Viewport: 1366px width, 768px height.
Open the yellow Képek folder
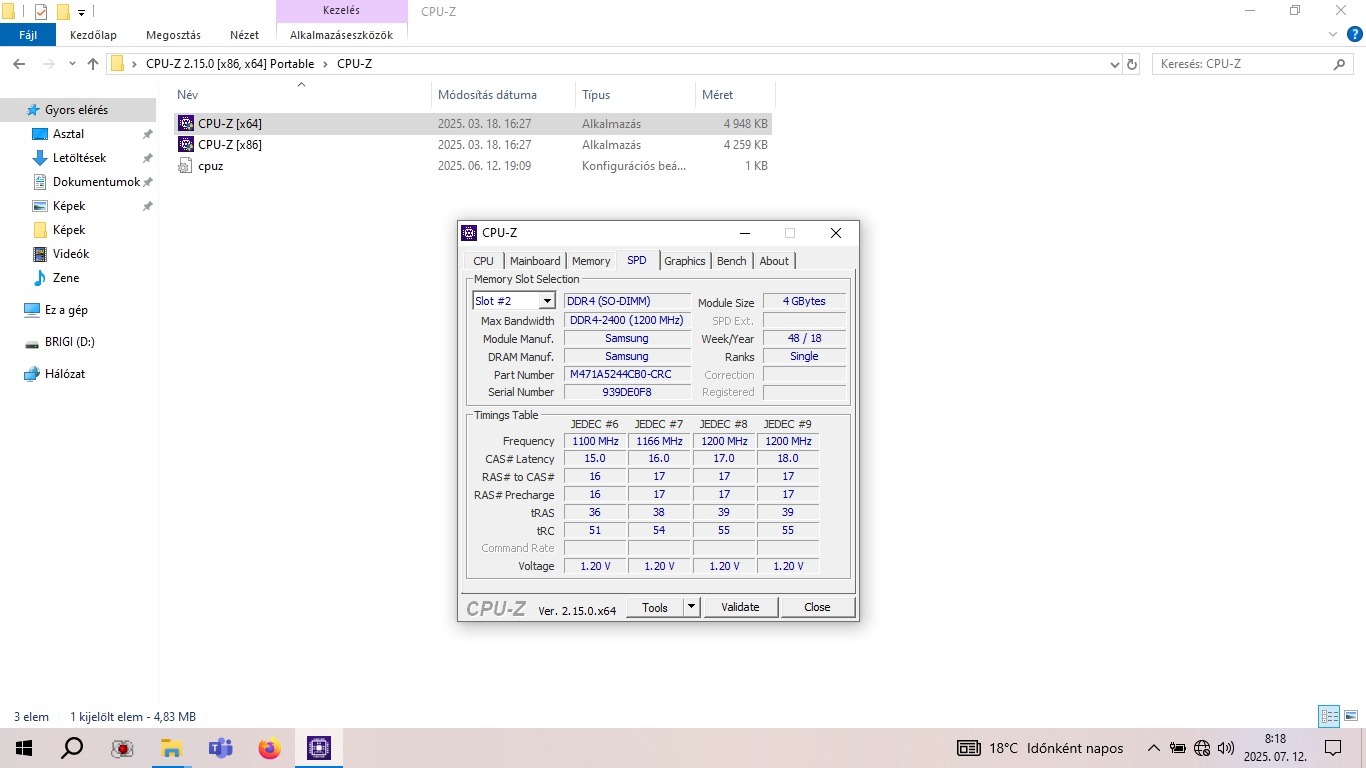tap(69, 230)
